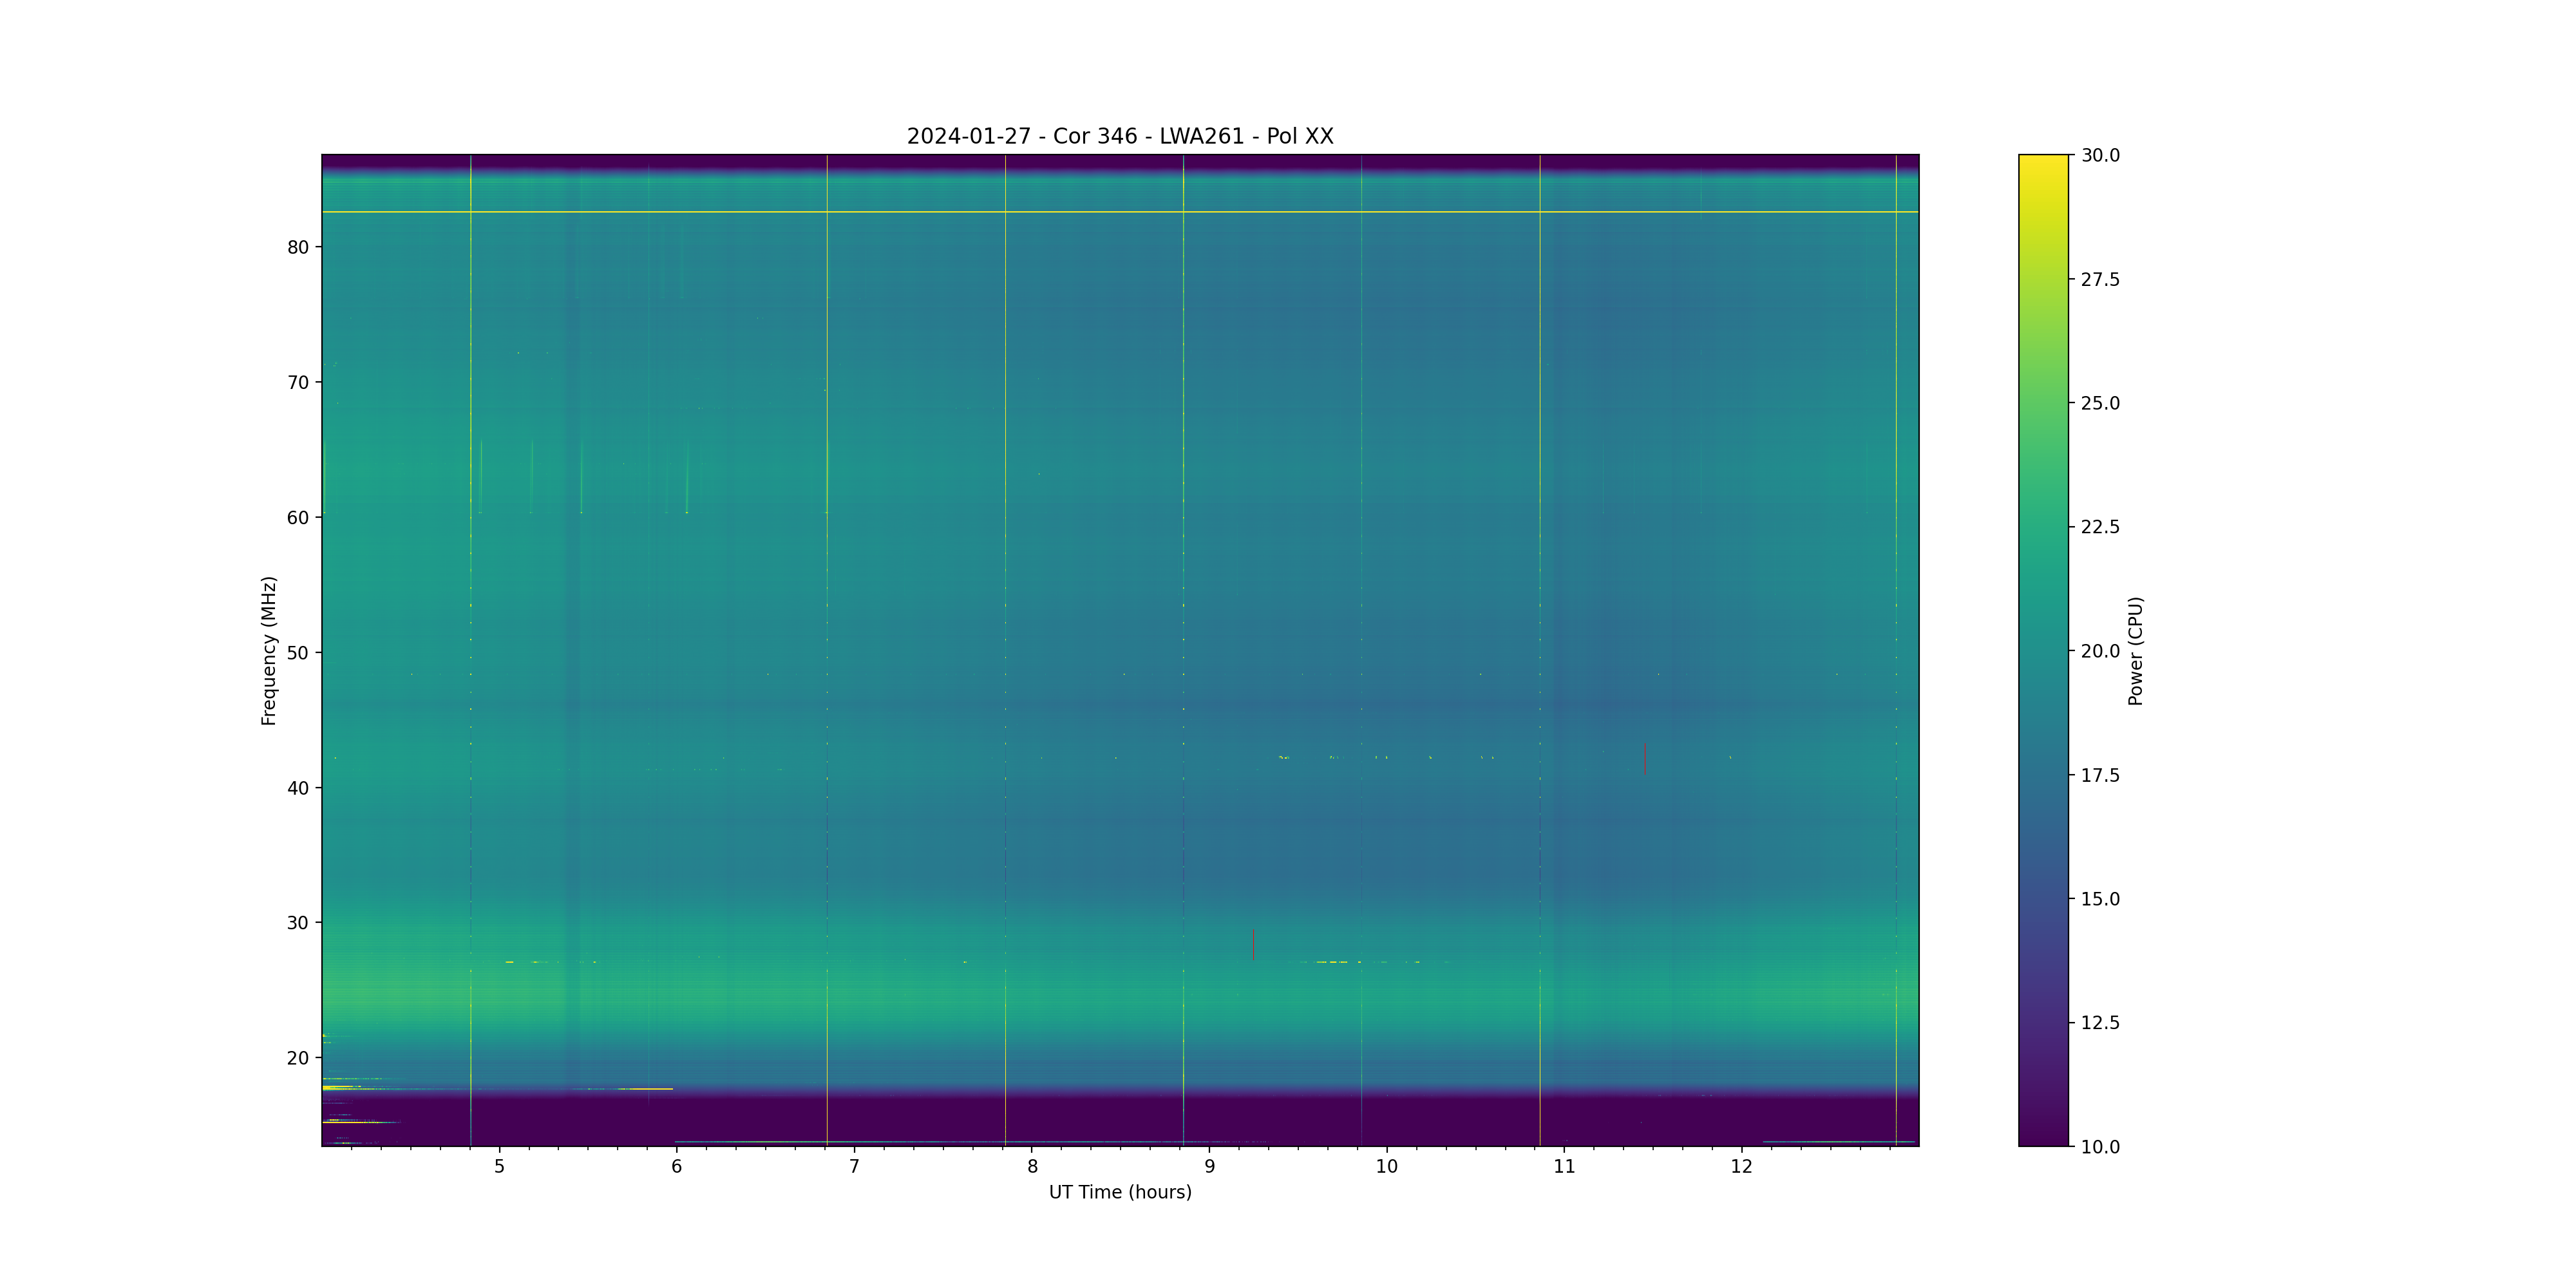The width and height of the screenshot is (2576, 1288).
Task: Click x-axis tick label 12
Action: [1741, 1166]
